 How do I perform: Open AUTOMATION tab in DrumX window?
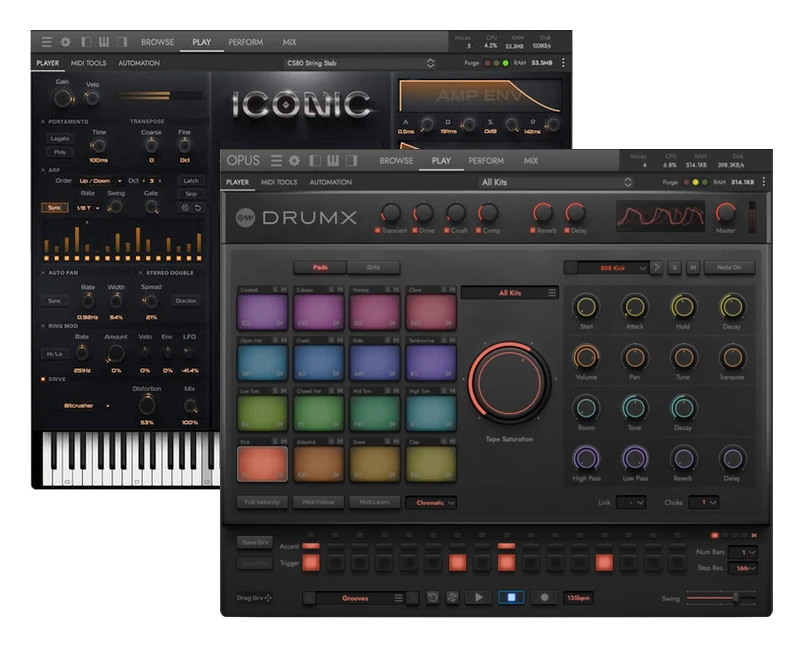click(331, 182)
